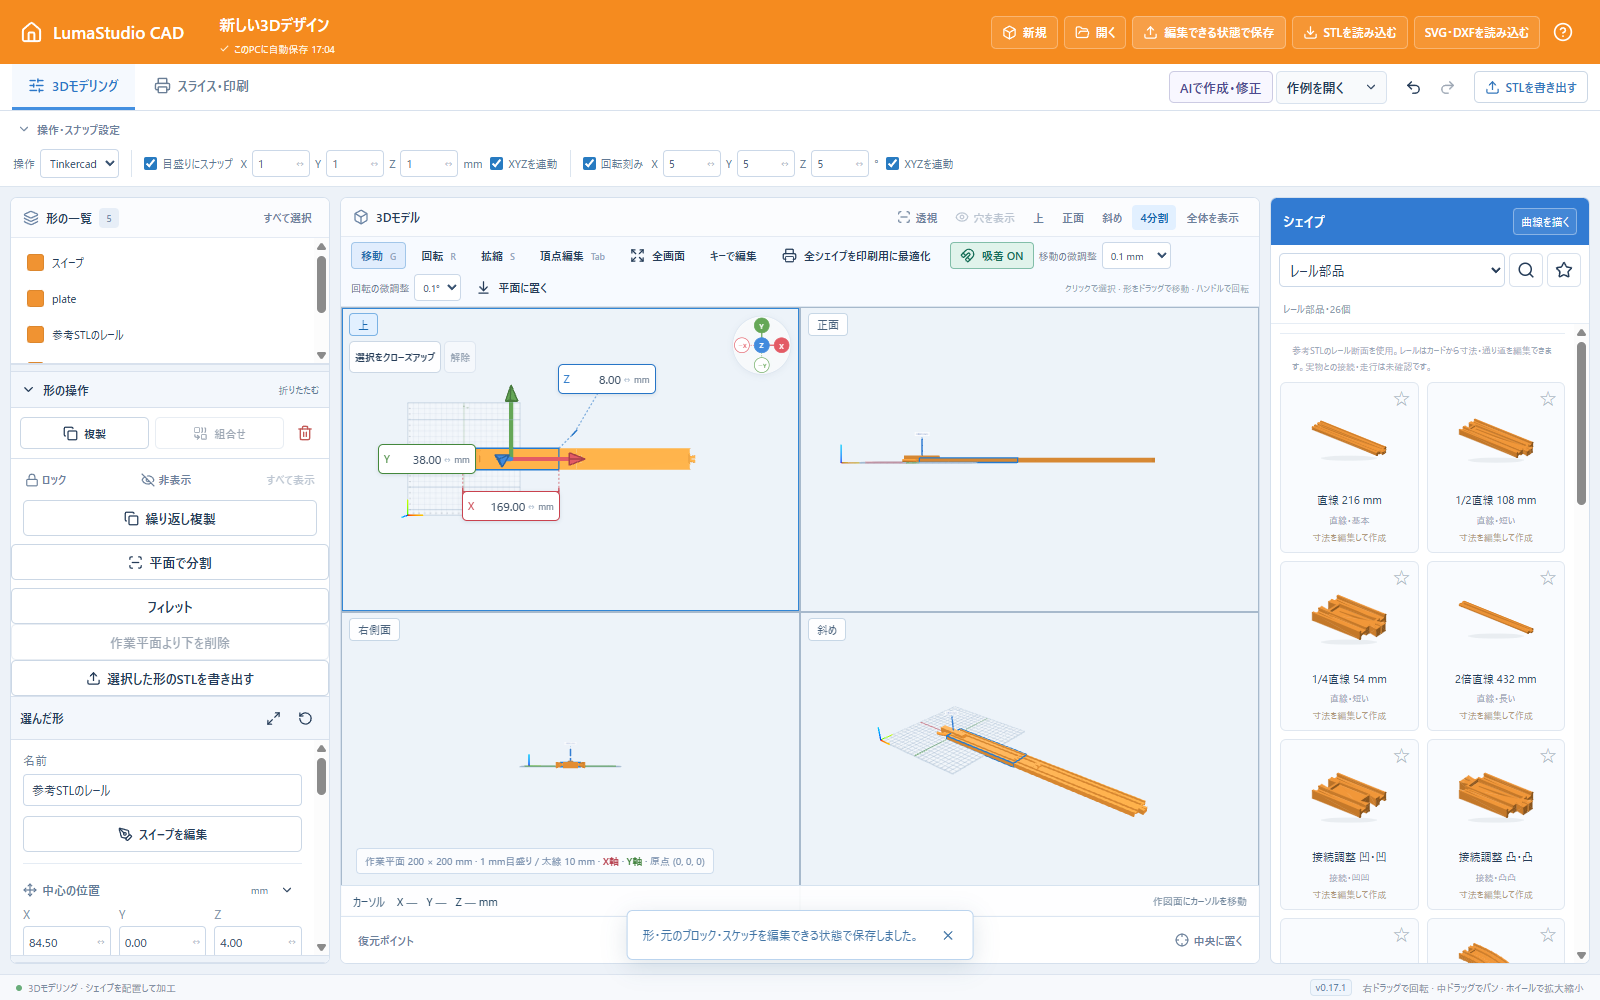
Task: Click AIで作成・修正 button
Action: 1220,88
